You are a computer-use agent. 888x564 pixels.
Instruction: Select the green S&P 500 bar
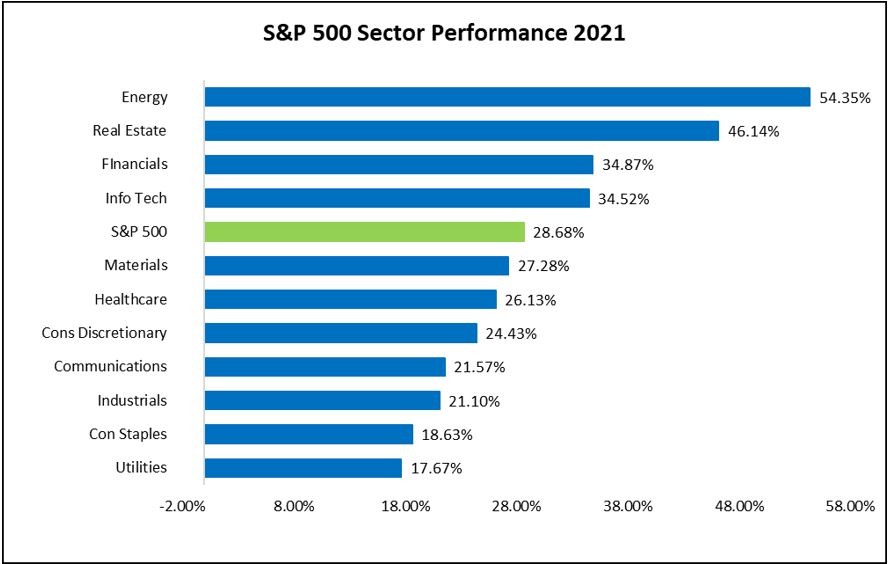click(364, 232)
